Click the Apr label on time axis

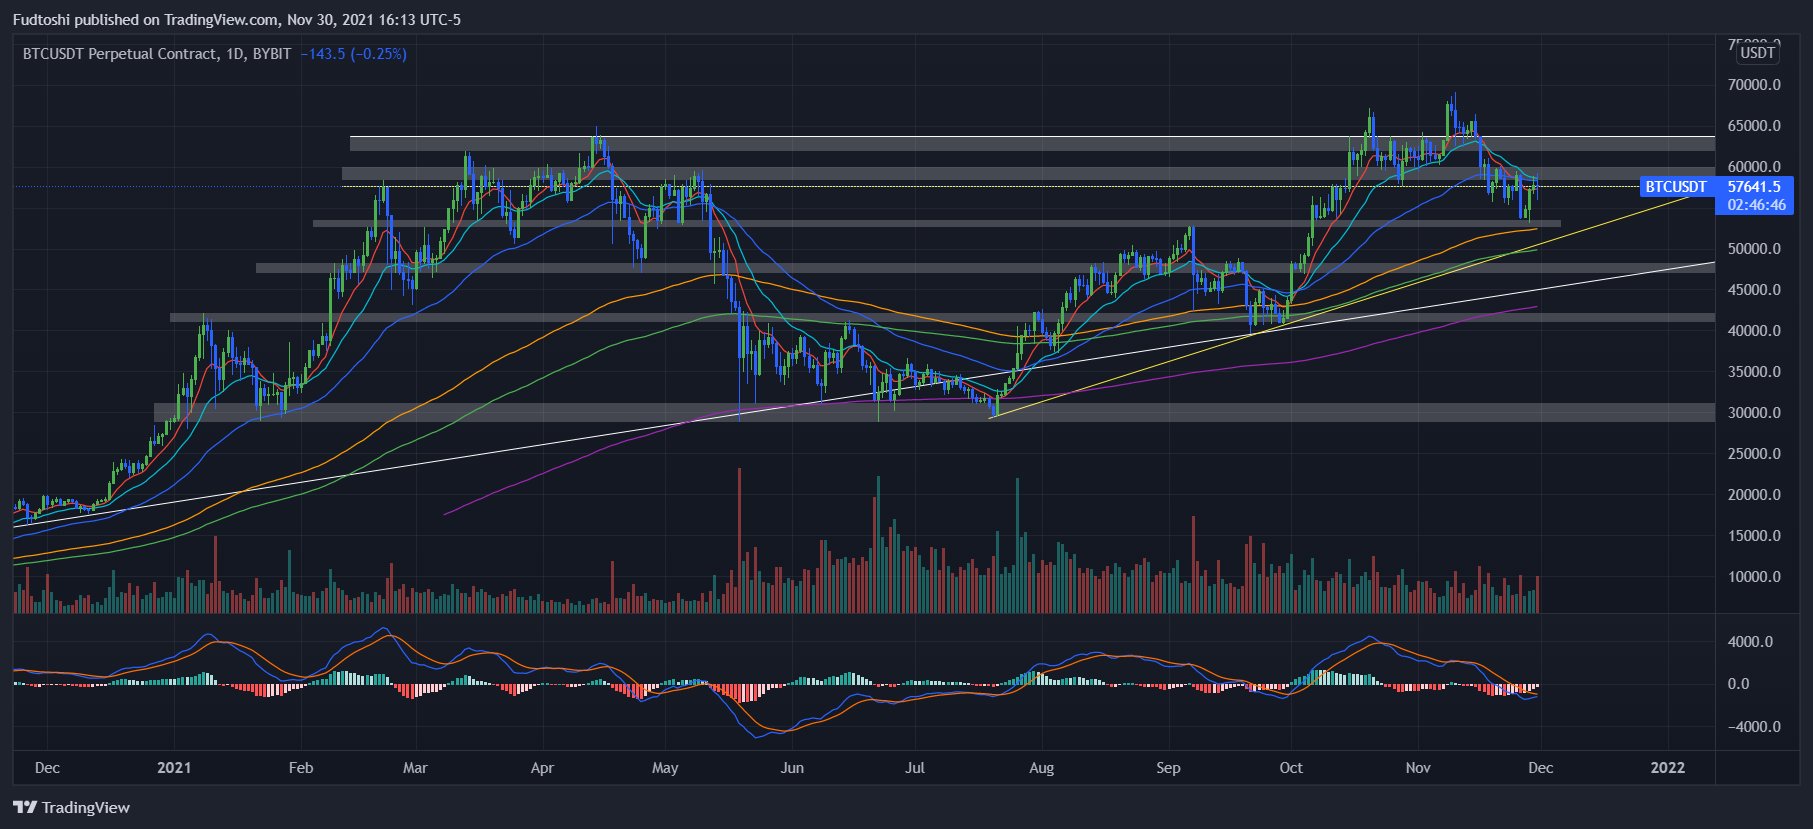coord(542,768)
